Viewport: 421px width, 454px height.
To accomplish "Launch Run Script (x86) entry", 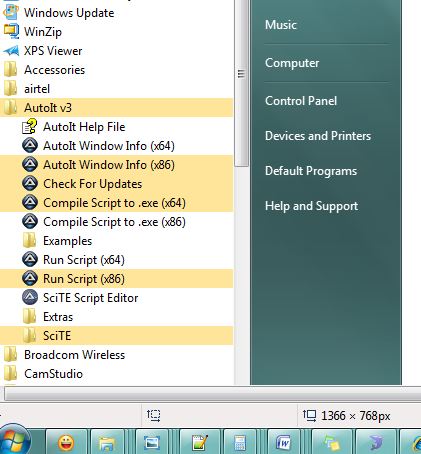I will [116, 279].
